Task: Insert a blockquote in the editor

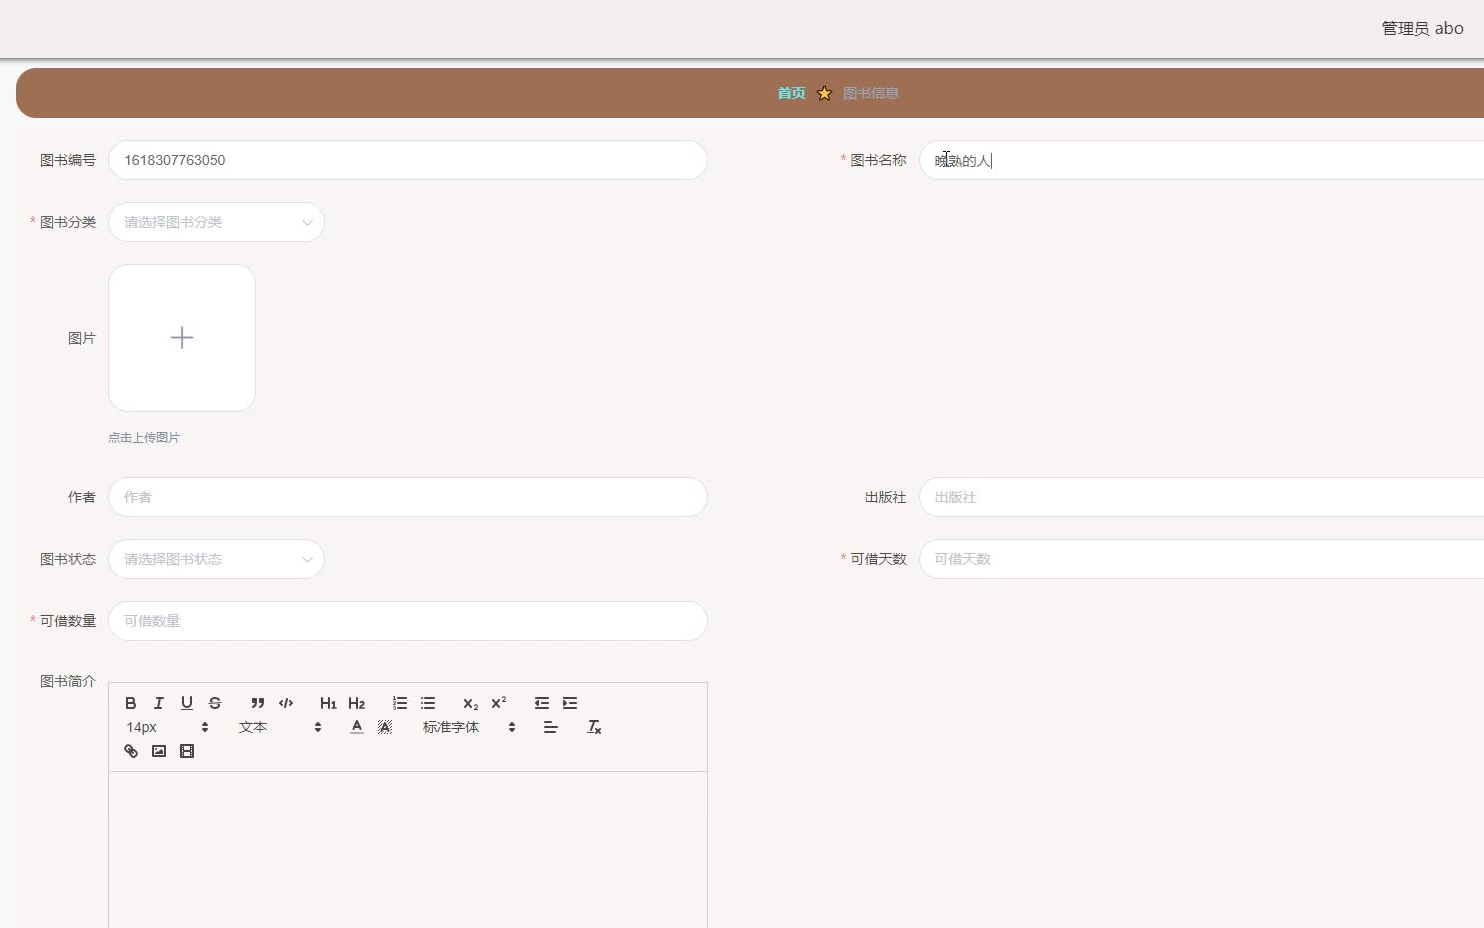Action: (x=258, y=703)
